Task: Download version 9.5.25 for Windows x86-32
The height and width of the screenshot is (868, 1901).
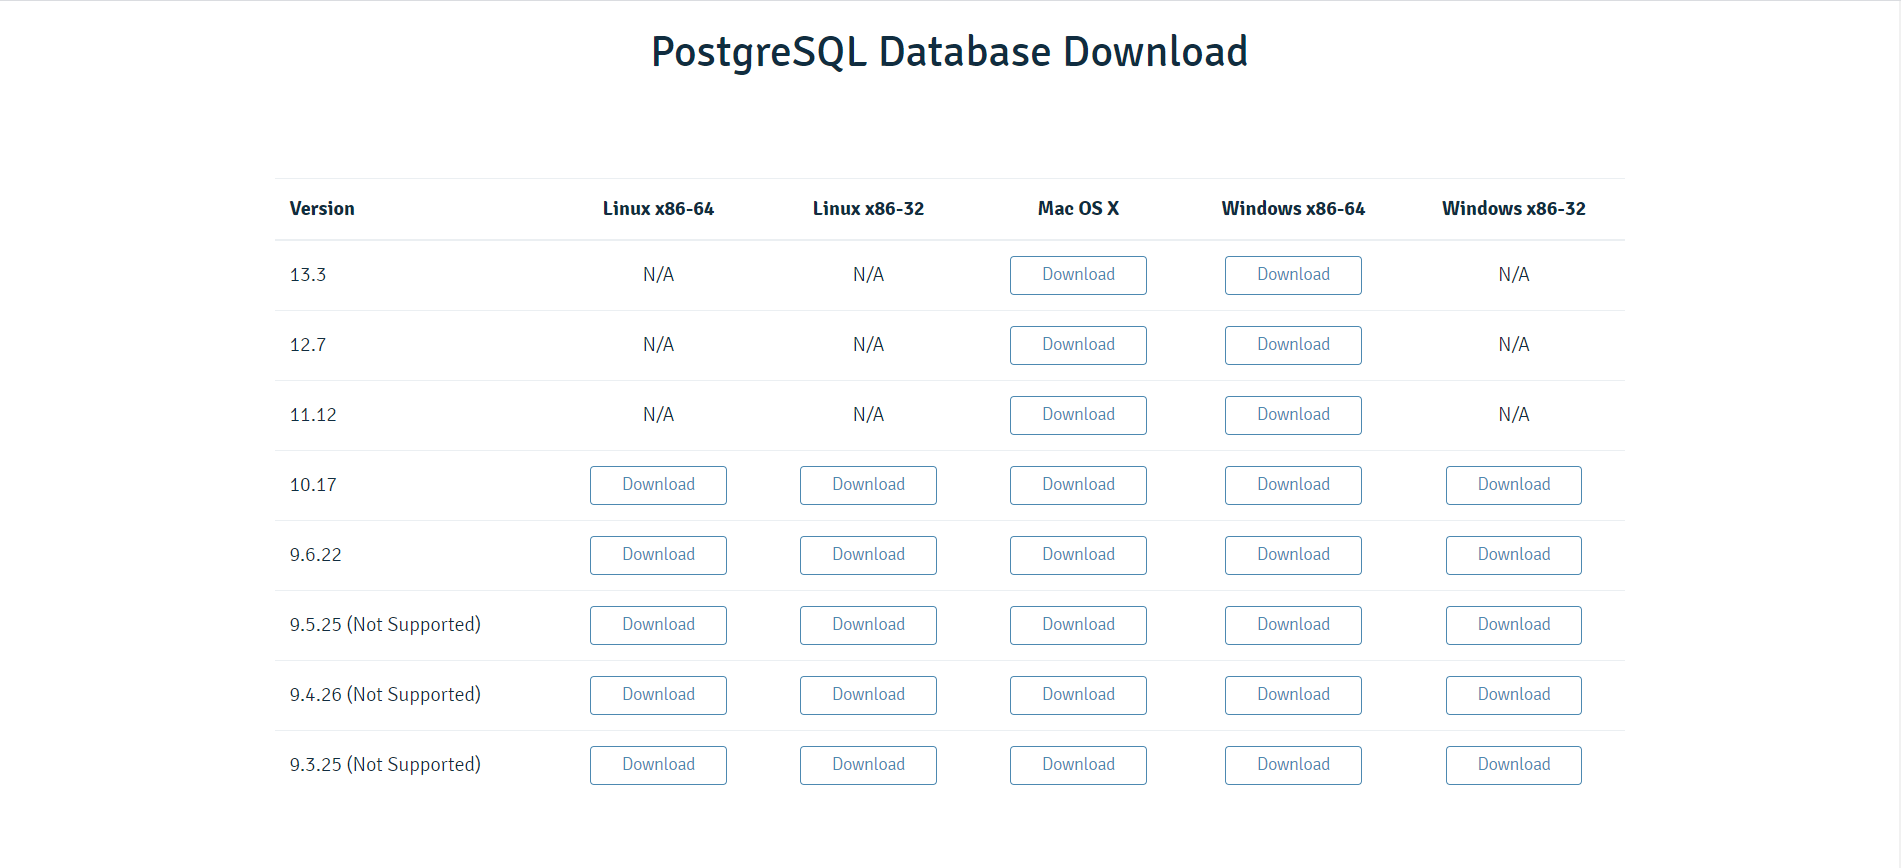Action: point(1514,625)
